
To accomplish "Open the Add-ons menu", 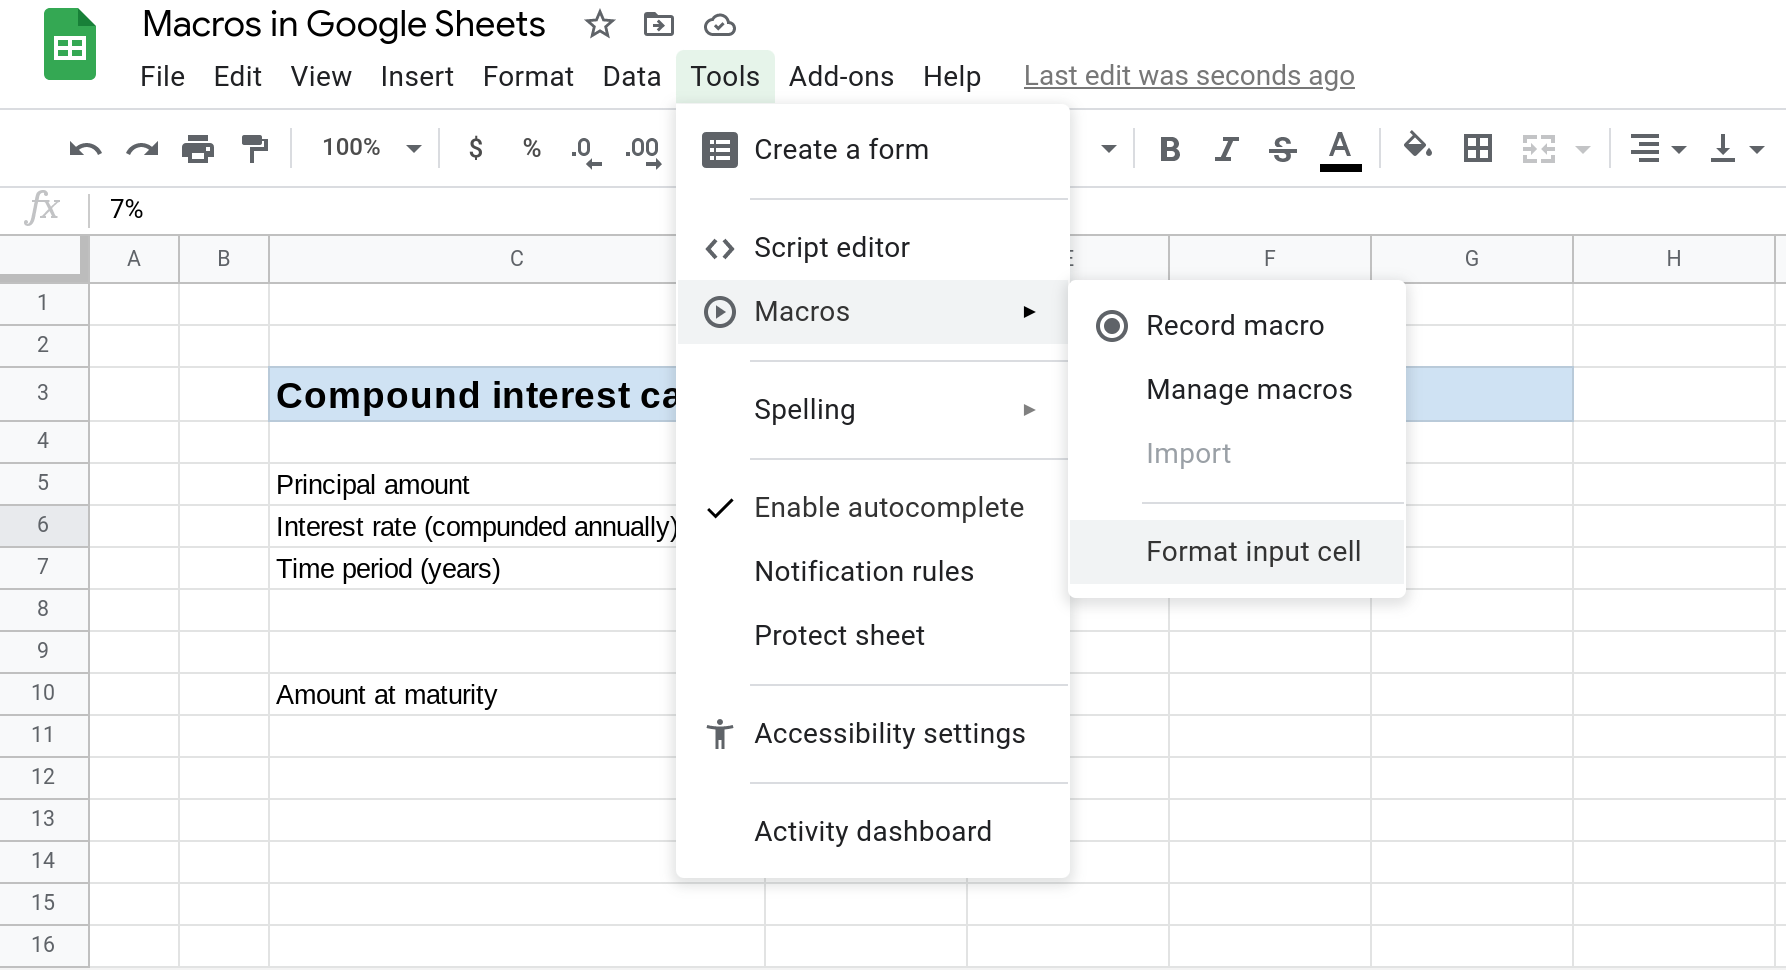I will point(841,76).
